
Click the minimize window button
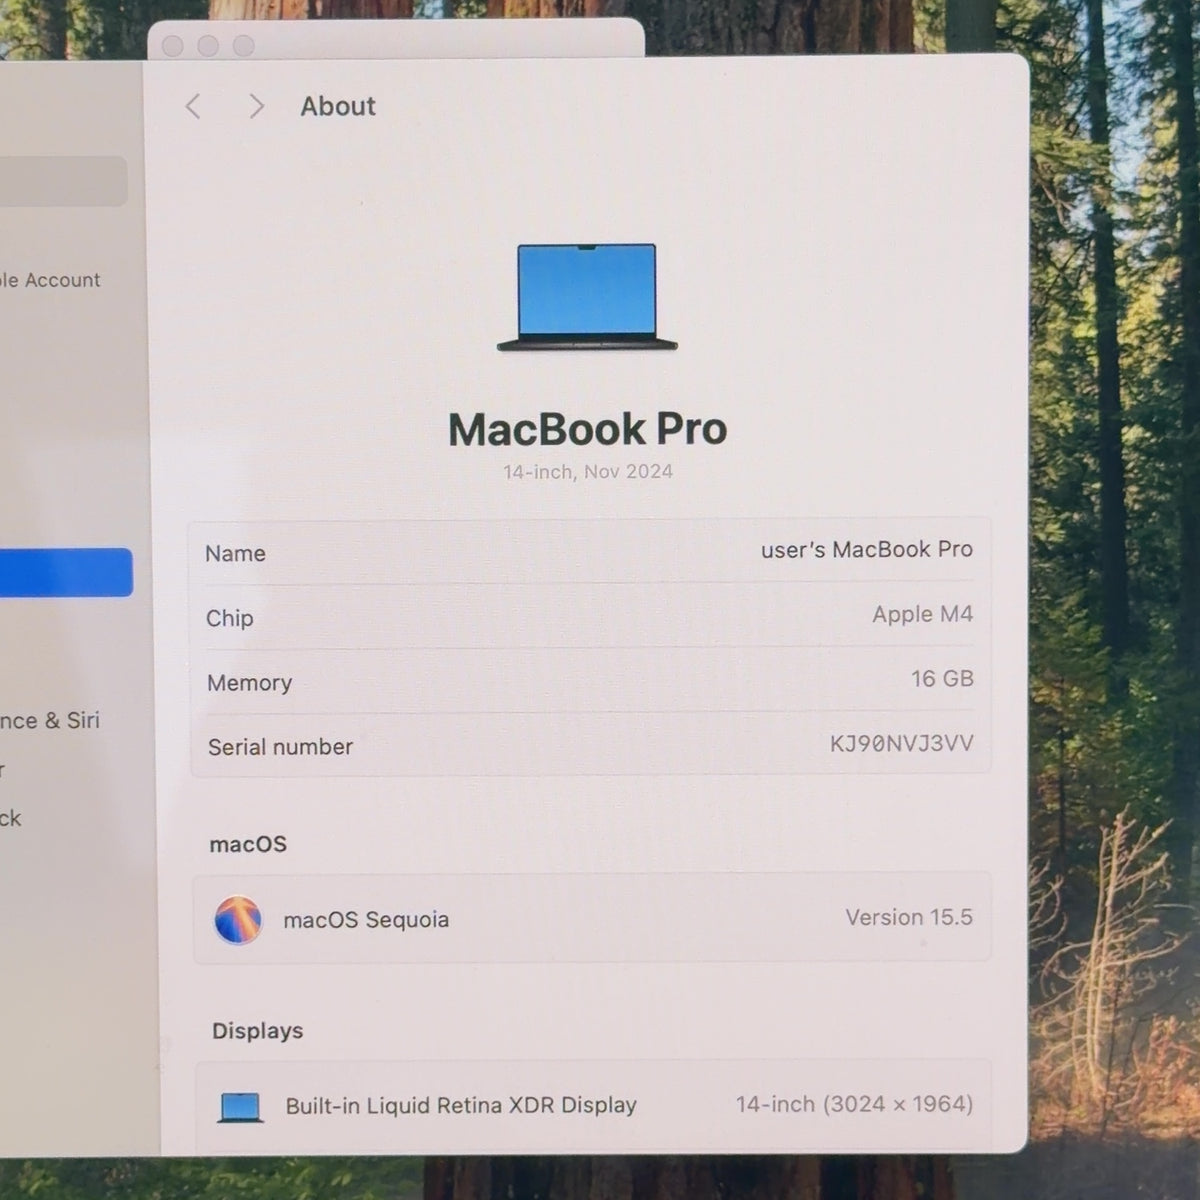(x=208, y=46)
